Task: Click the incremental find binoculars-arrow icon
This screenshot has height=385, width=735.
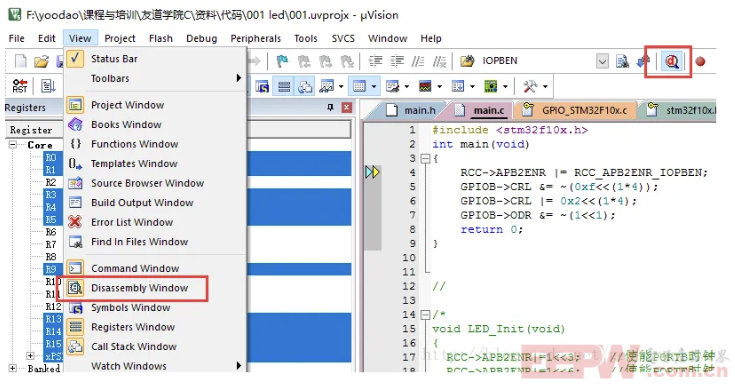Action: coord(643,61)
